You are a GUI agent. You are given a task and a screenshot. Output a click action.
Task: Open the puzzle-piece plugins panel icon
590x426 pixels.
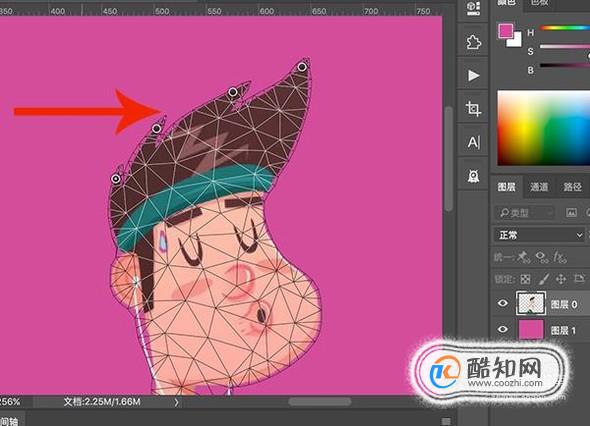[473, 42]
